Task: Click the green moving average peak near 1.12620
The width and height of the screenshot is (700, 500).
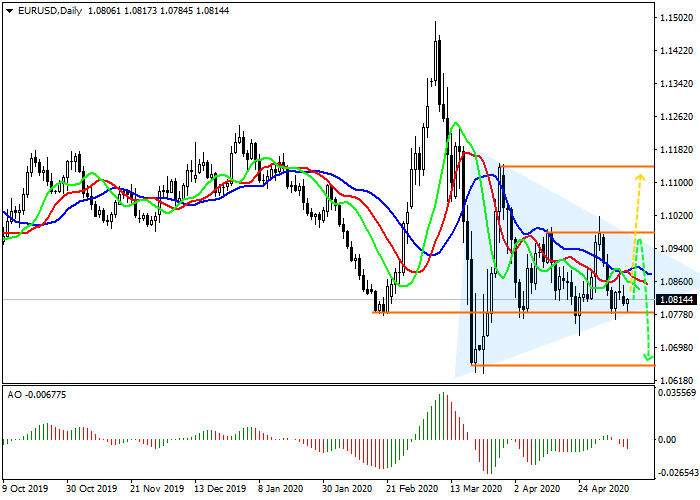Action: [456, 125]
